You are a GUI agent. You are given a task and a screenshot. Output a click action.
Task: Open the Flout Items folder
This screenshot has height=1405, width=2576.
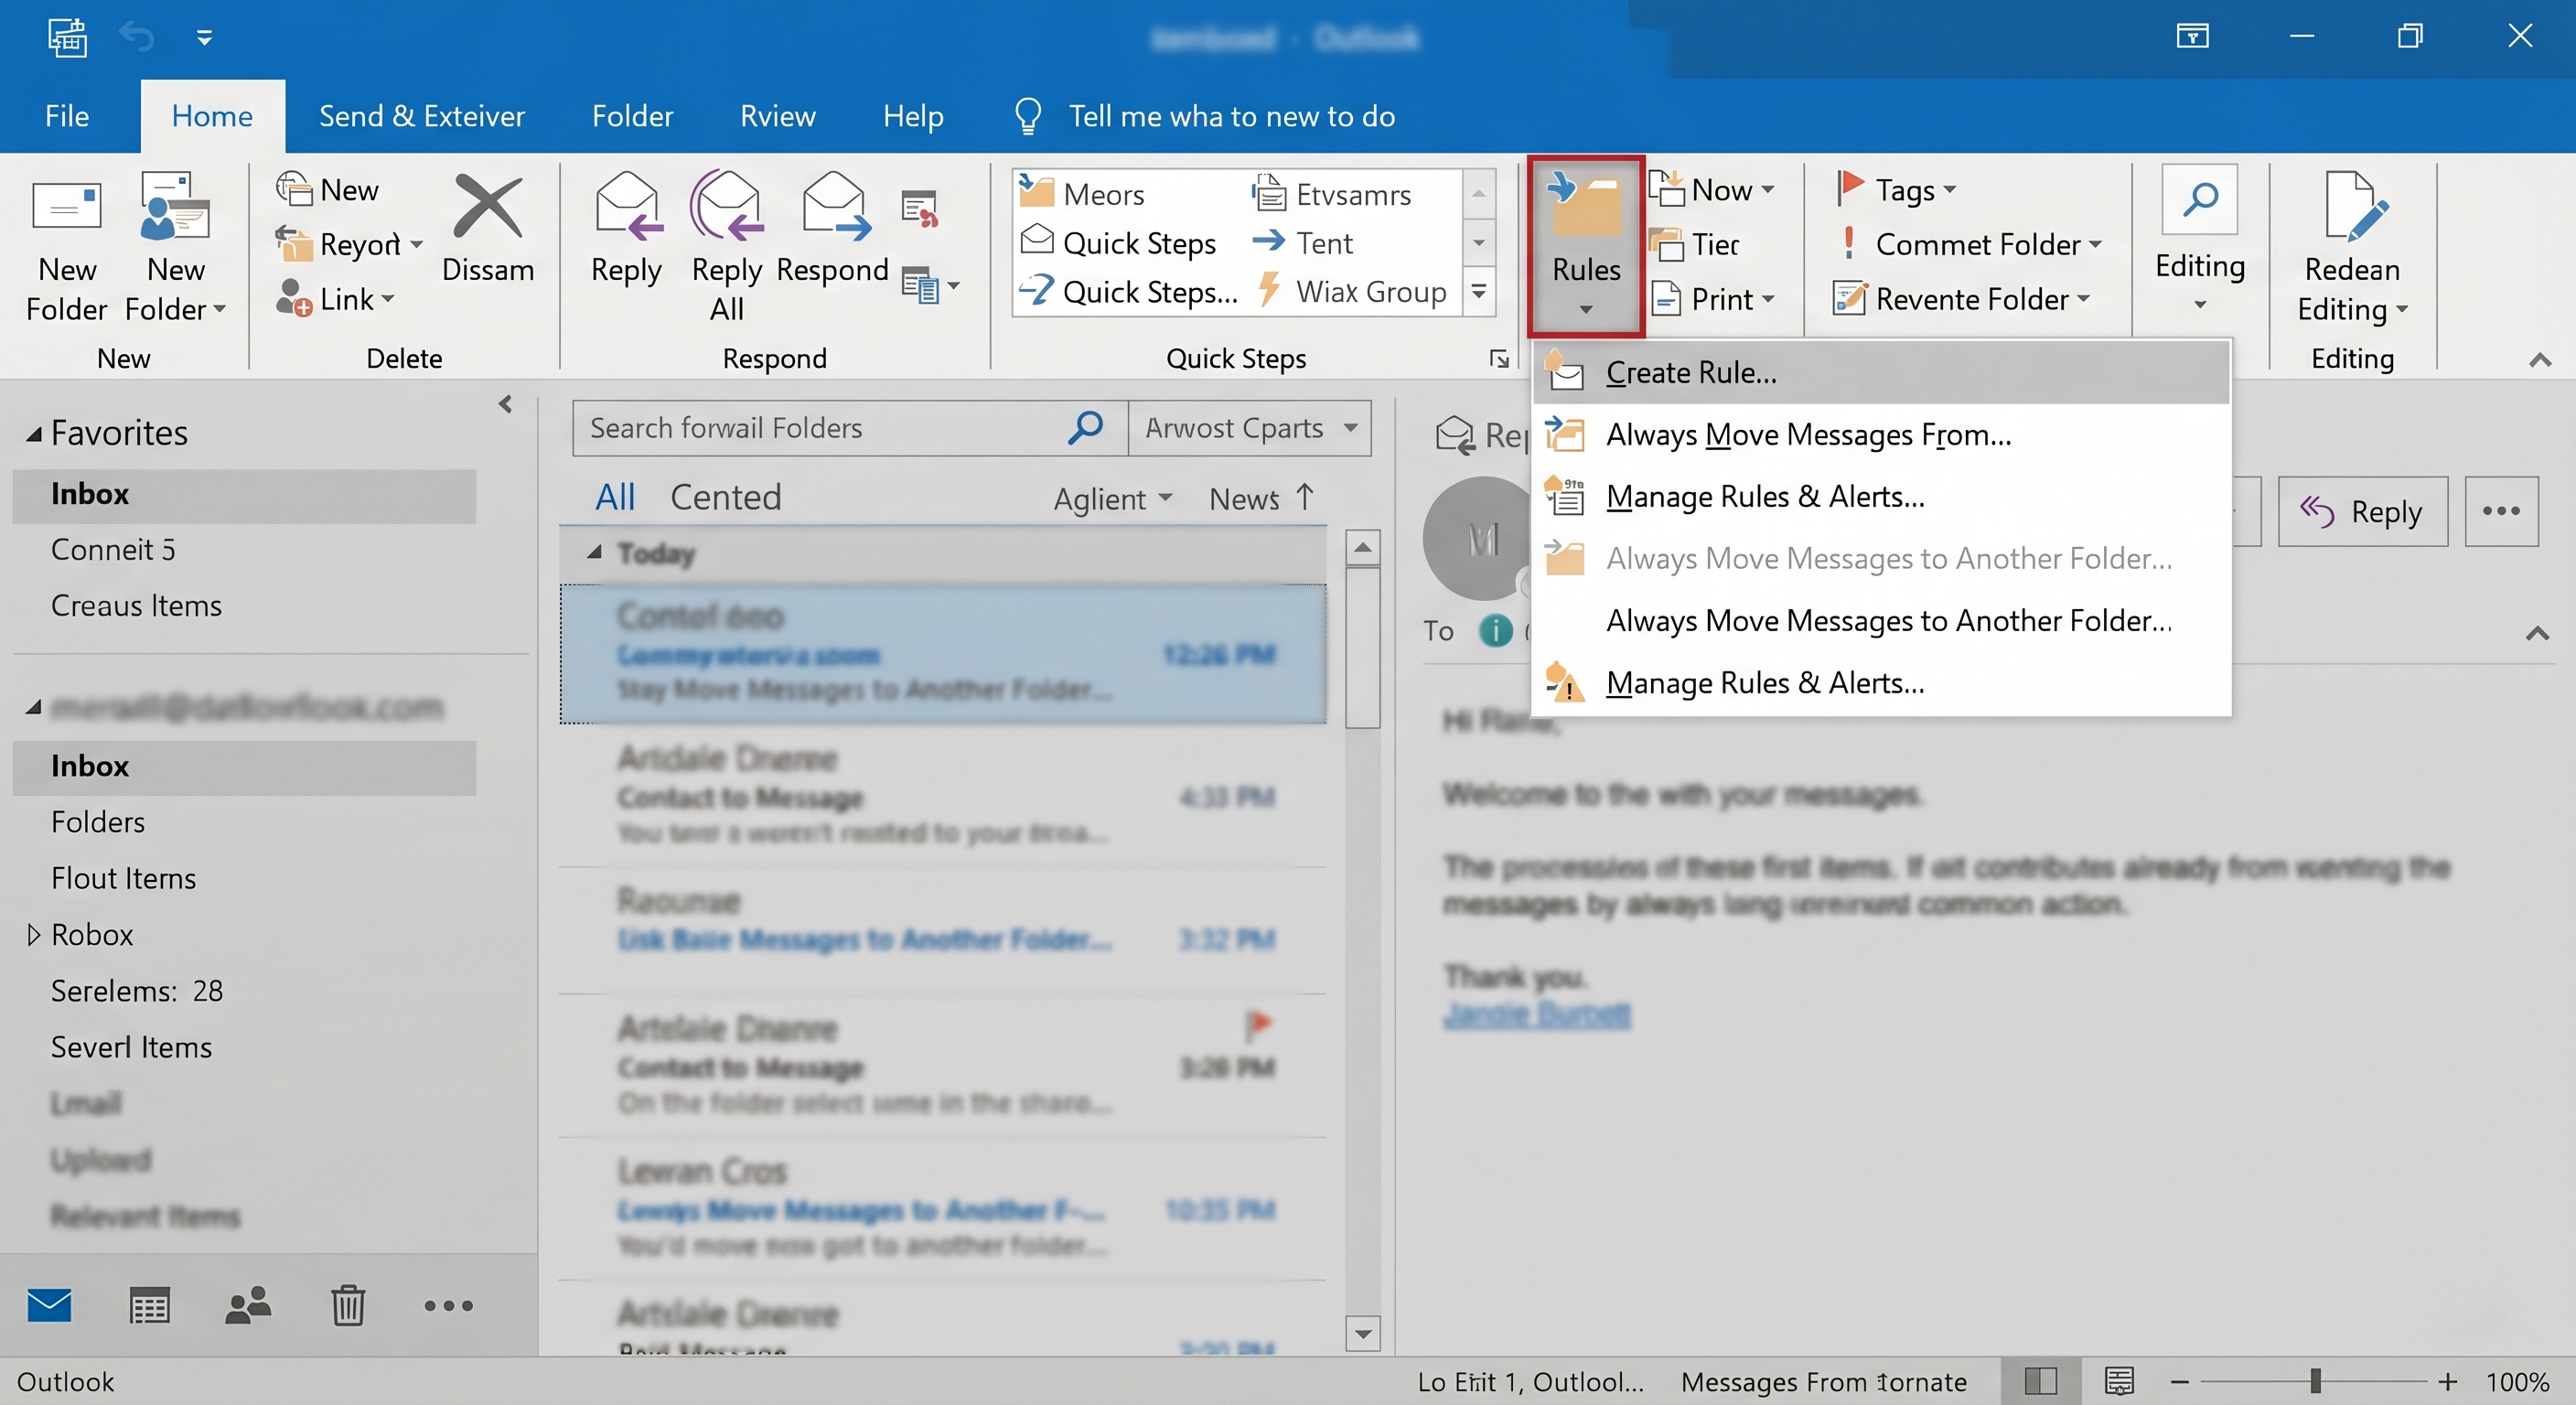tap(244, 878)
